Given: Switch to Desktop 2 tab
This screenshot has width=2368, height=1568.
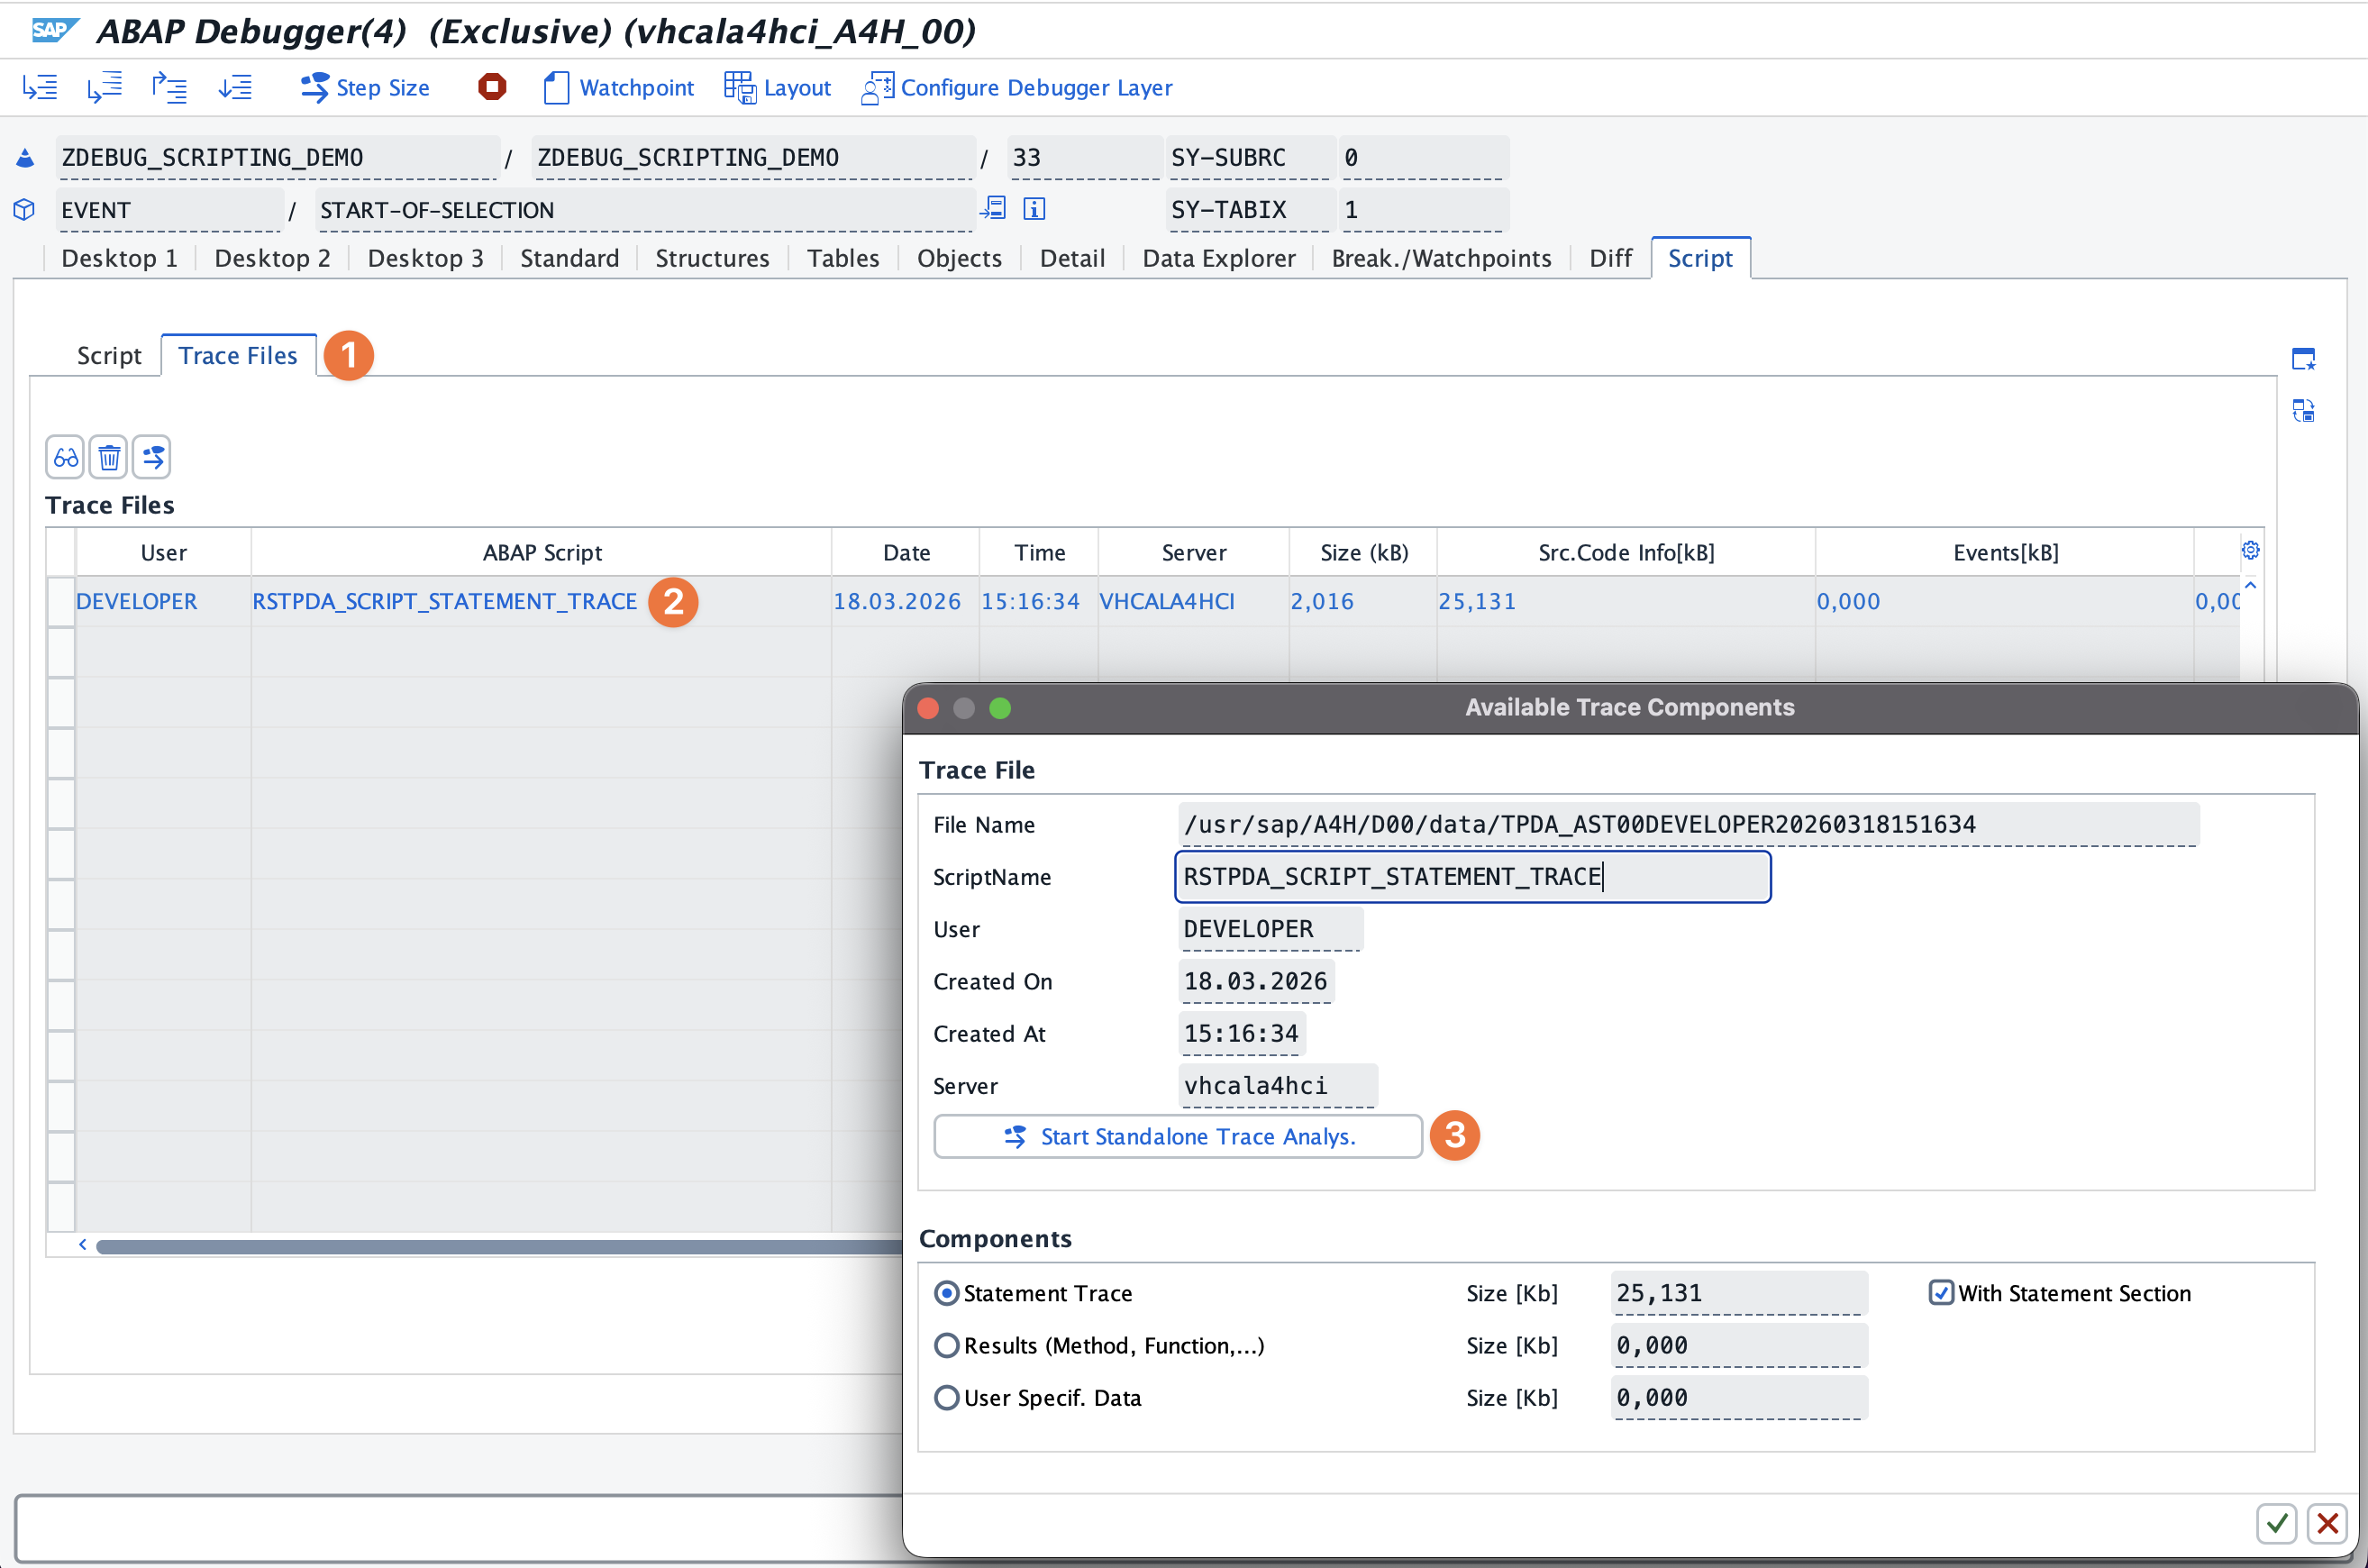Looking at the screenshot, I should pyautogui.click(x=272, y=258).
